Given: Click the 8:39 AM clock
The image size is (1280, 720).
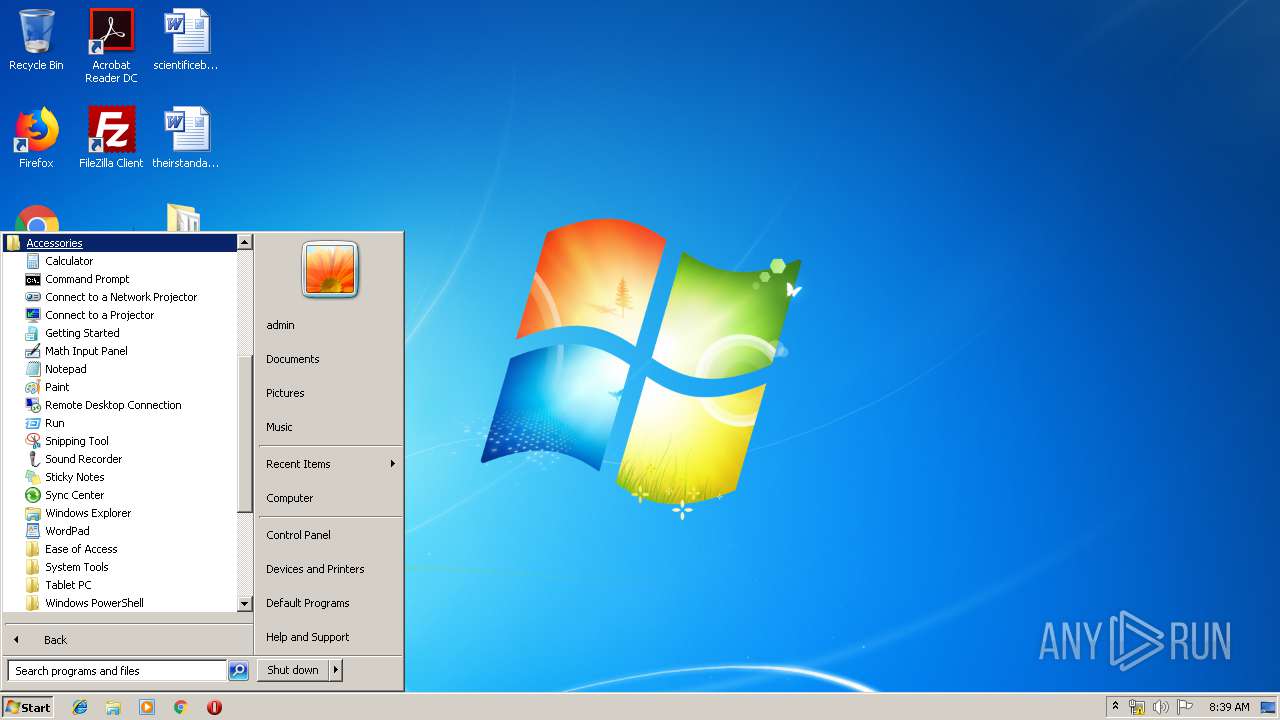Looking at the screenshot, I should point(1229,707).
